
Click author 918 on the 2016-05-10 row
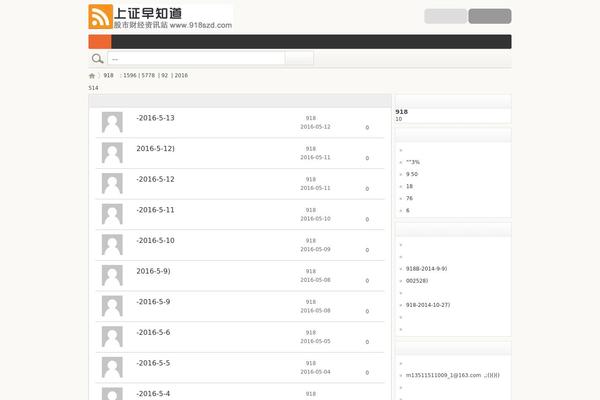311,210
